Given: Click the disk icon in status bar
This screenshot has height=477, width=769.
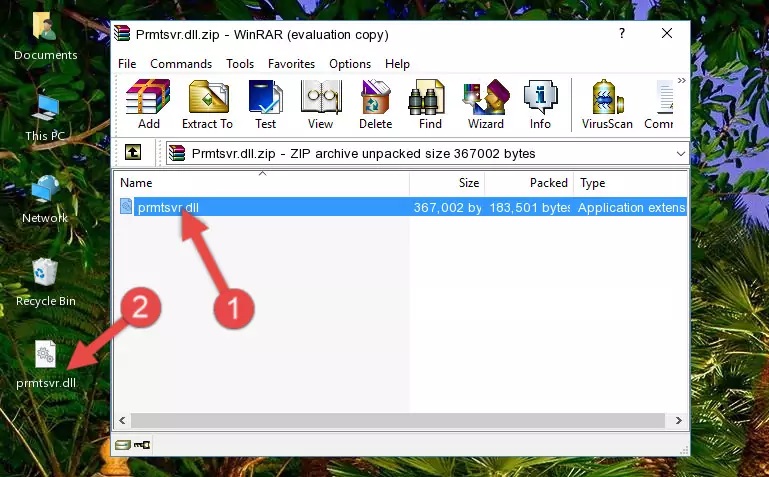Looking at the screenshot, I should point(123,445).
